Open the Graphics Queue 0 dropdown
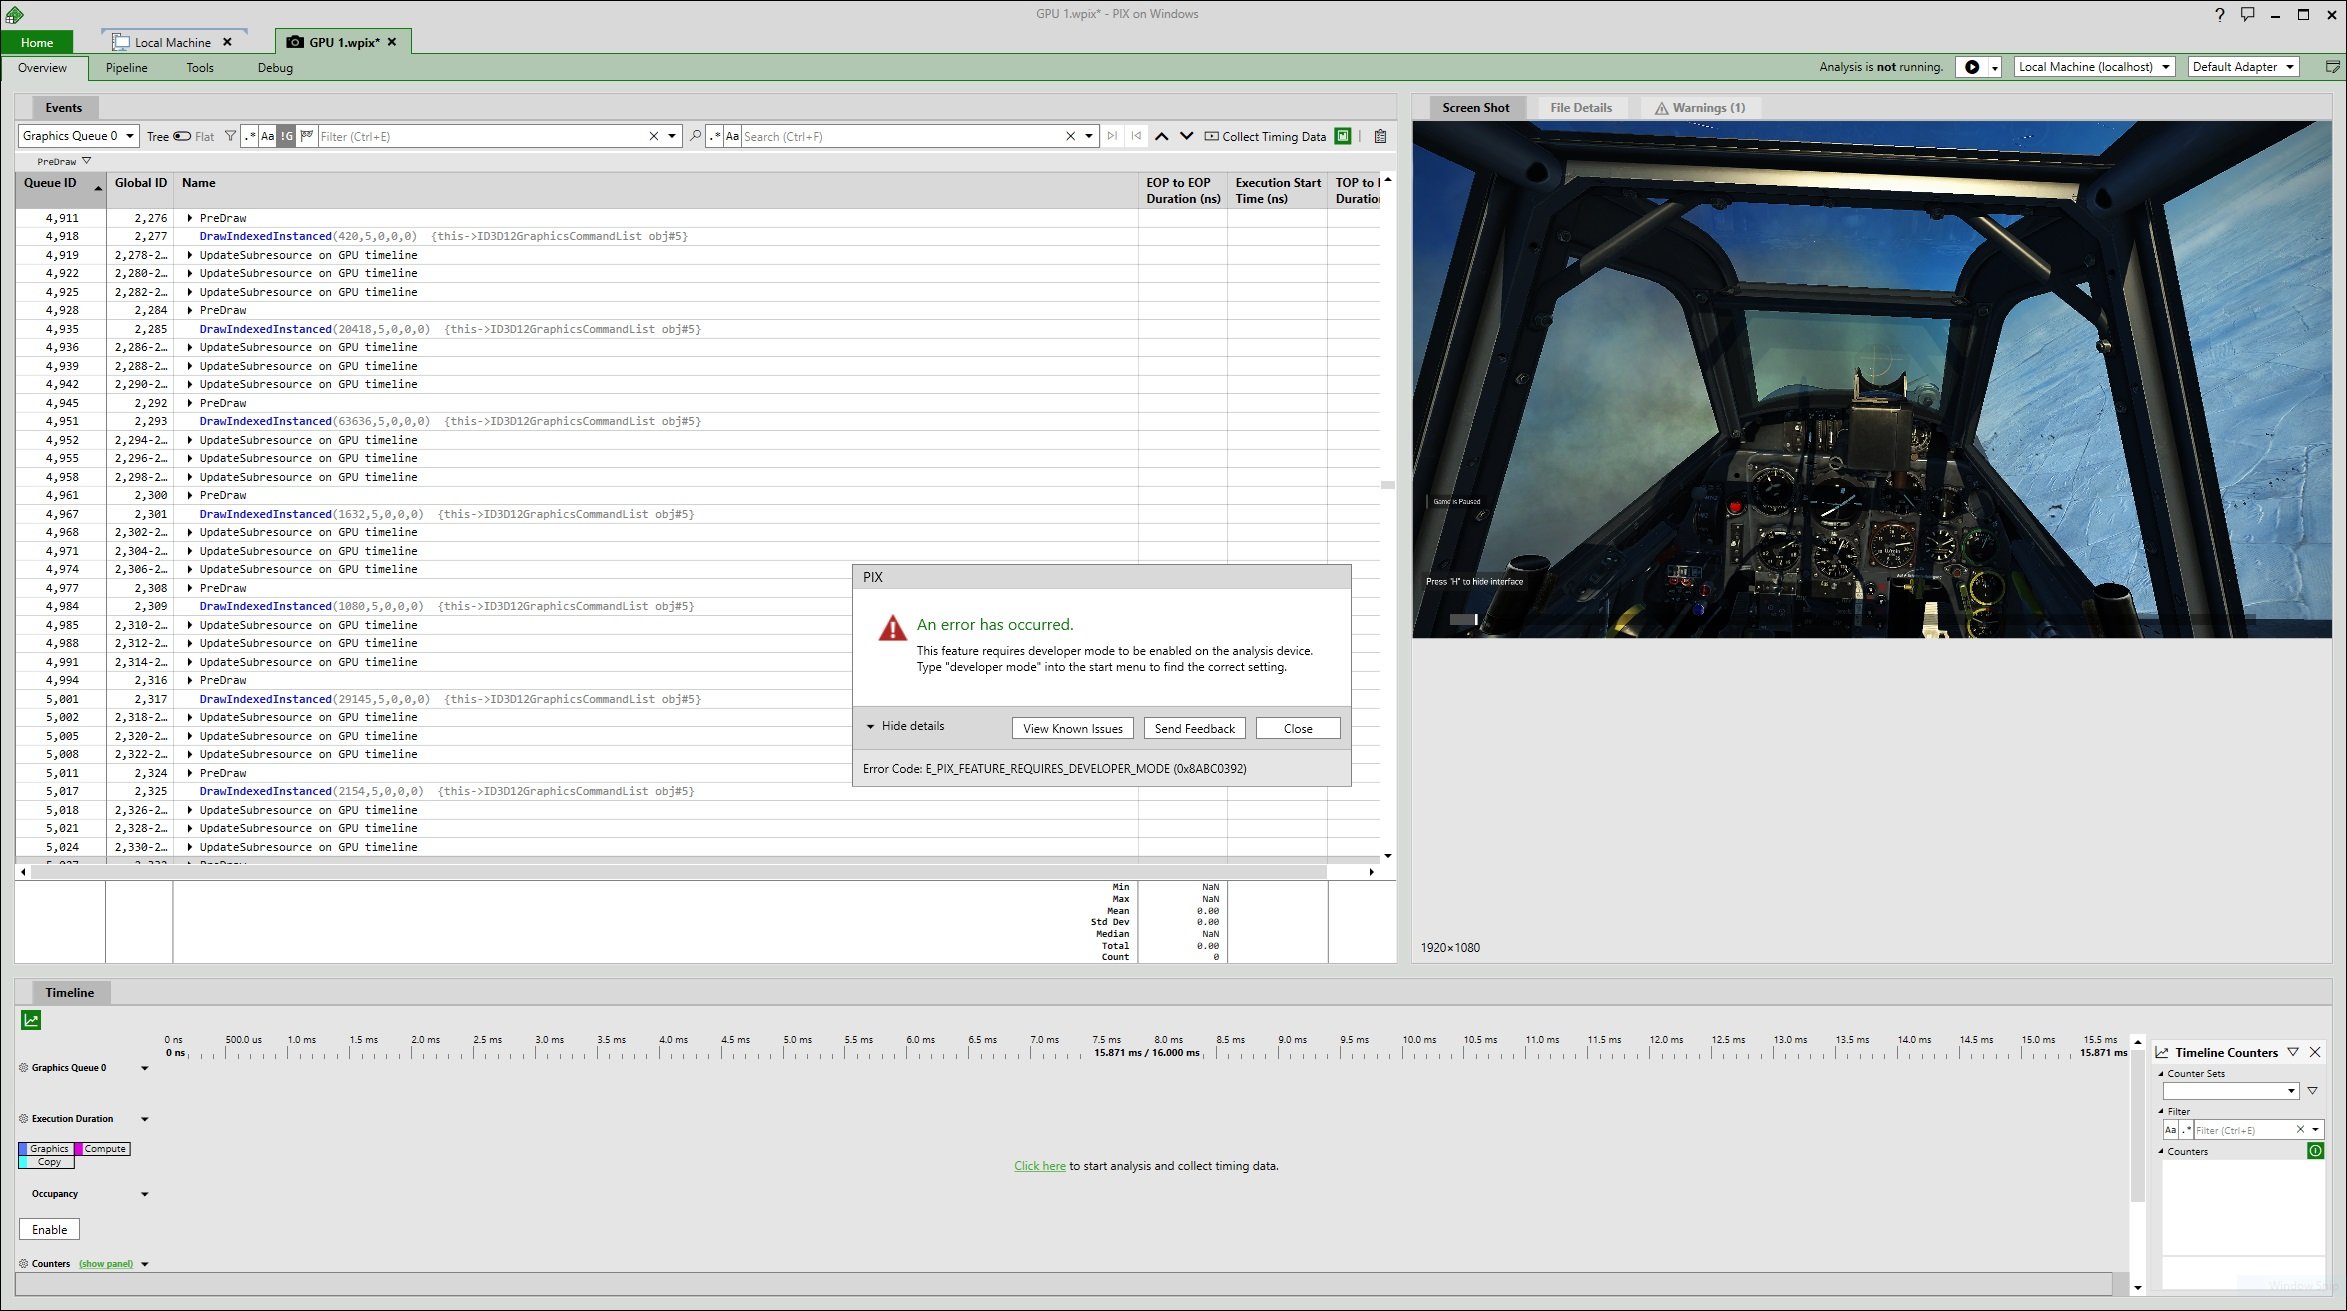2347x1311 pixels. 78,136
